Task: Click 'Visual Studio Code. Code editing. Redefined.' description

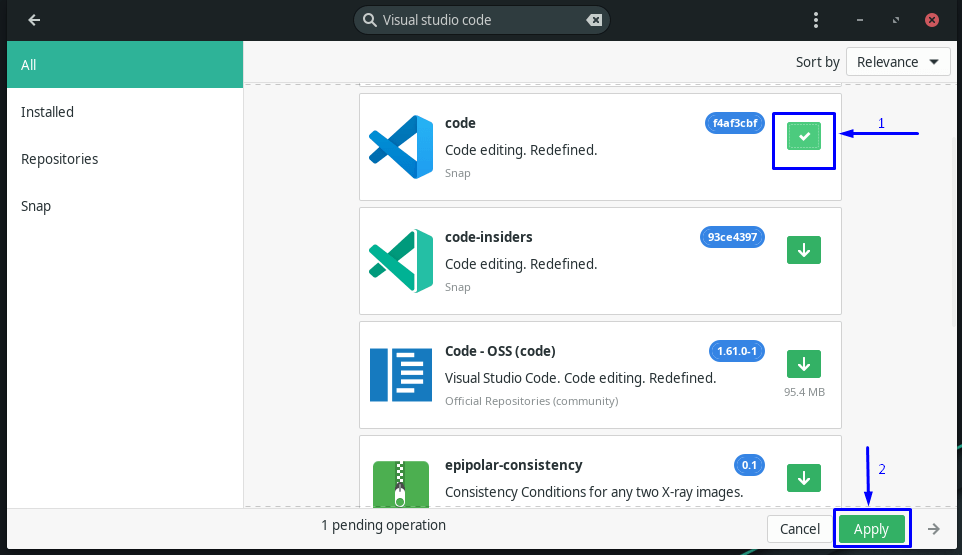Action: point(580,378)
